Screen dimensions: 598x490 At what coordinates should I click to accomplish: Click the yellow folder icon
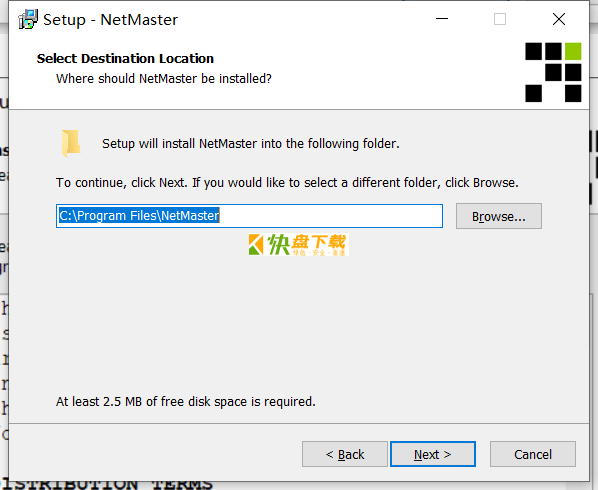point(71,143)
